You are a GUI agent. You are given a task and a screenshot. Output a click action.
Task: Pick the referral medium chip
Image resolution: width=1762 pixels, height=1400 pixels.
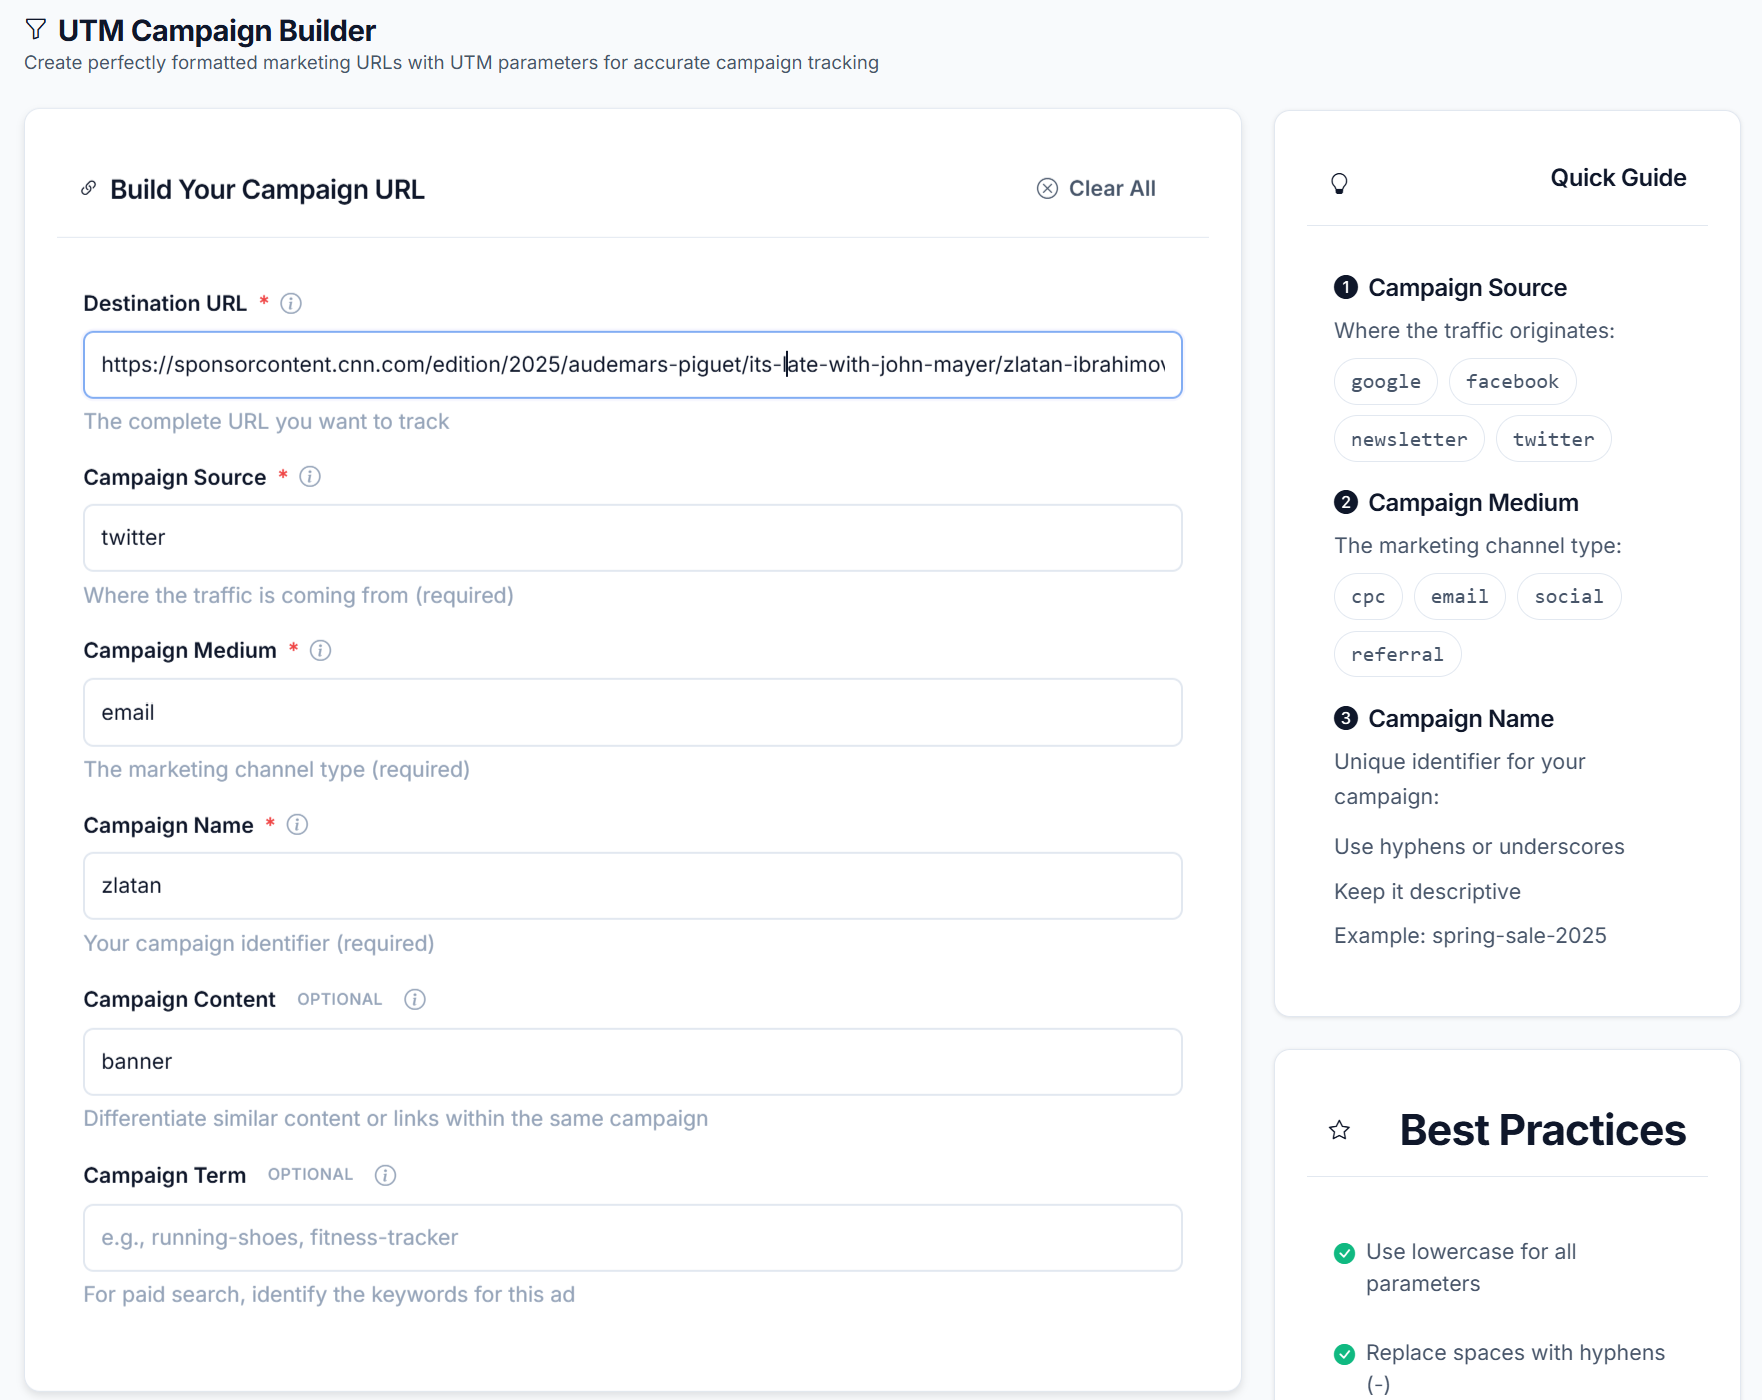[1396, 655]
